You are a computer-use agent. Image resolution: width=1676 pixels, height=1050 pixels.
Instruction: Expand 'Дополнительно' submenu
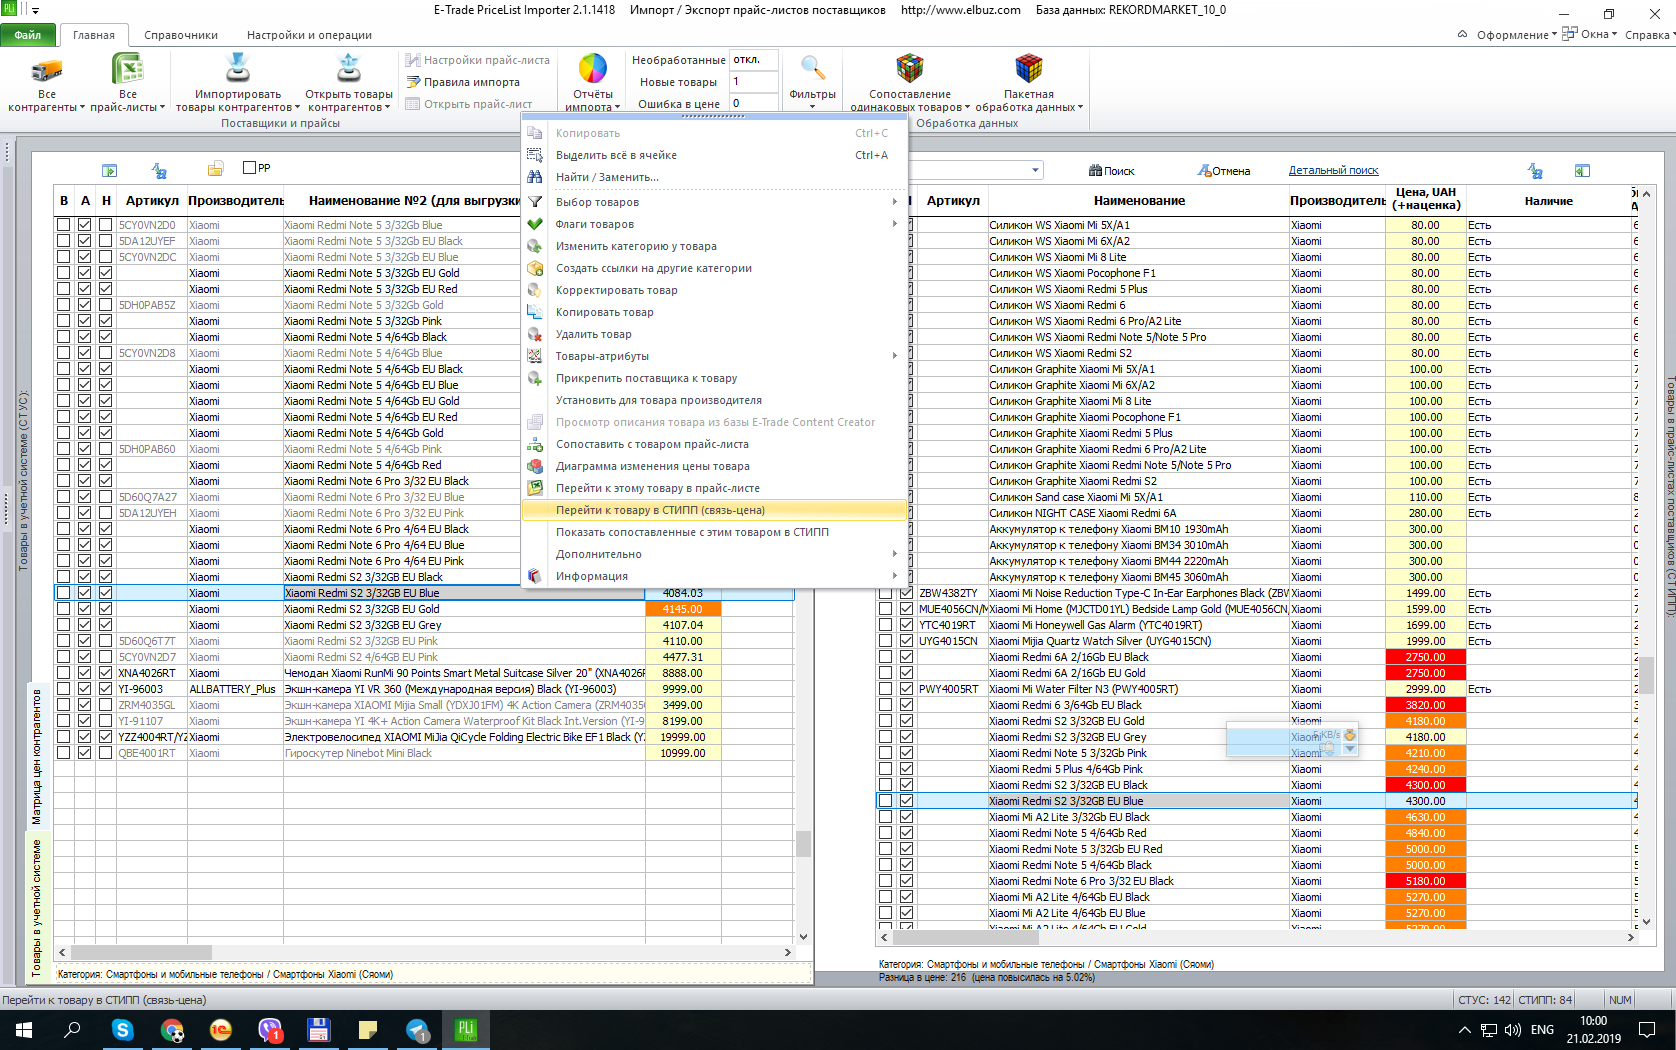(714, 554)
